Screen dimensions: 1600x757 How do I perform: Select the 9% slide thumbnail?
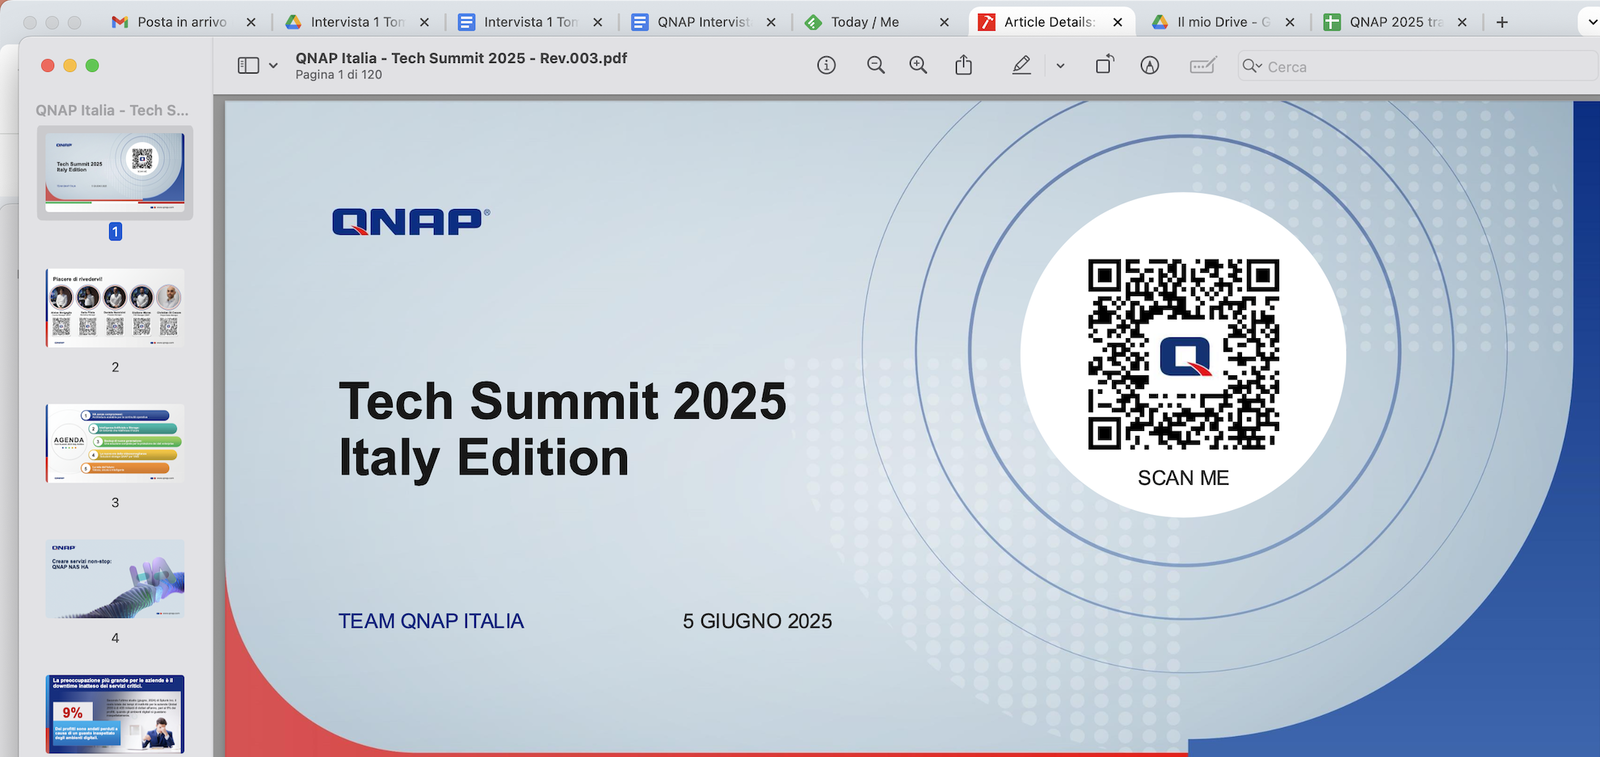point(115,714)
